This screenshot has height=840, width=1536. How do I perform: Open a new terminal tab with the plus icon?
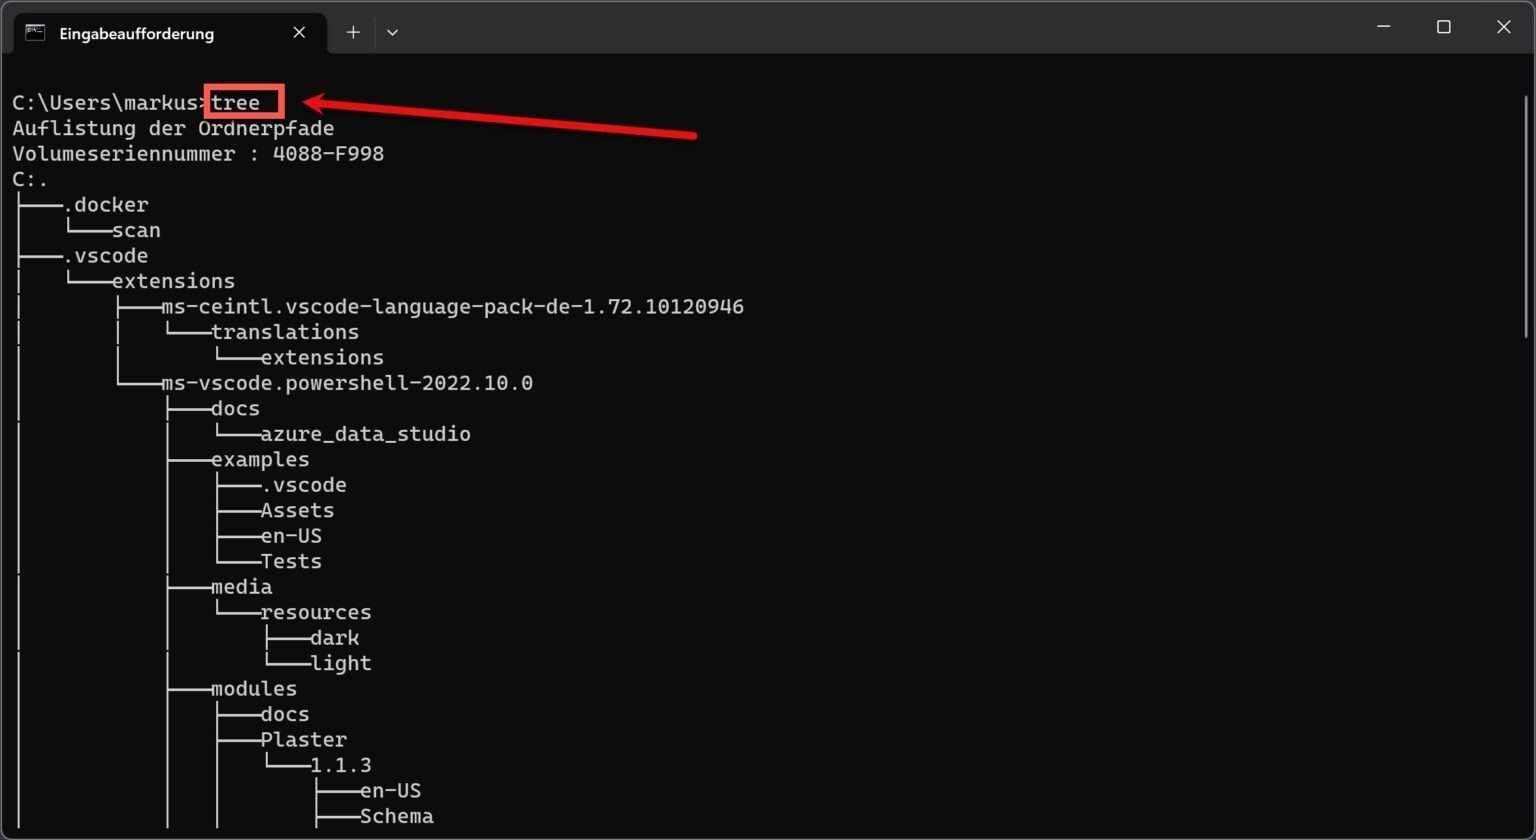tap(353, 32)
